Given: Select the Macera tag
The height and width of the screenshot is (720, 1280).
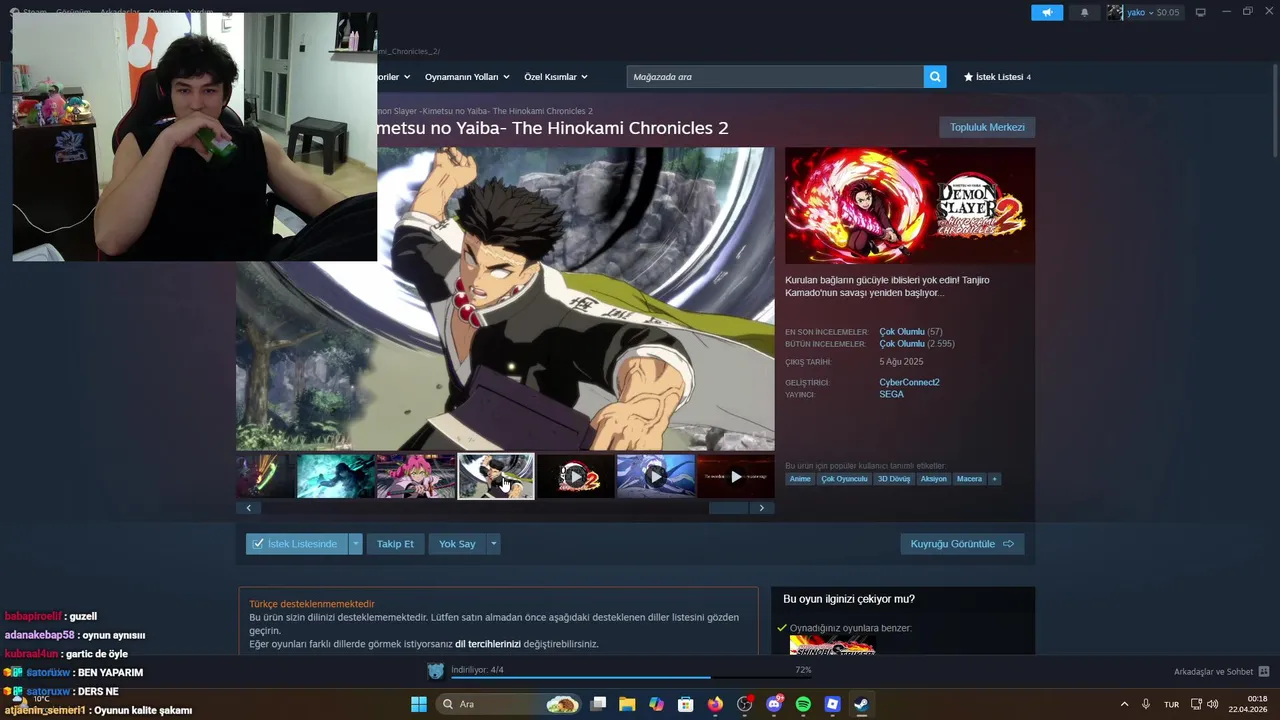Looking at the screenshot, I should coord(969,479).
